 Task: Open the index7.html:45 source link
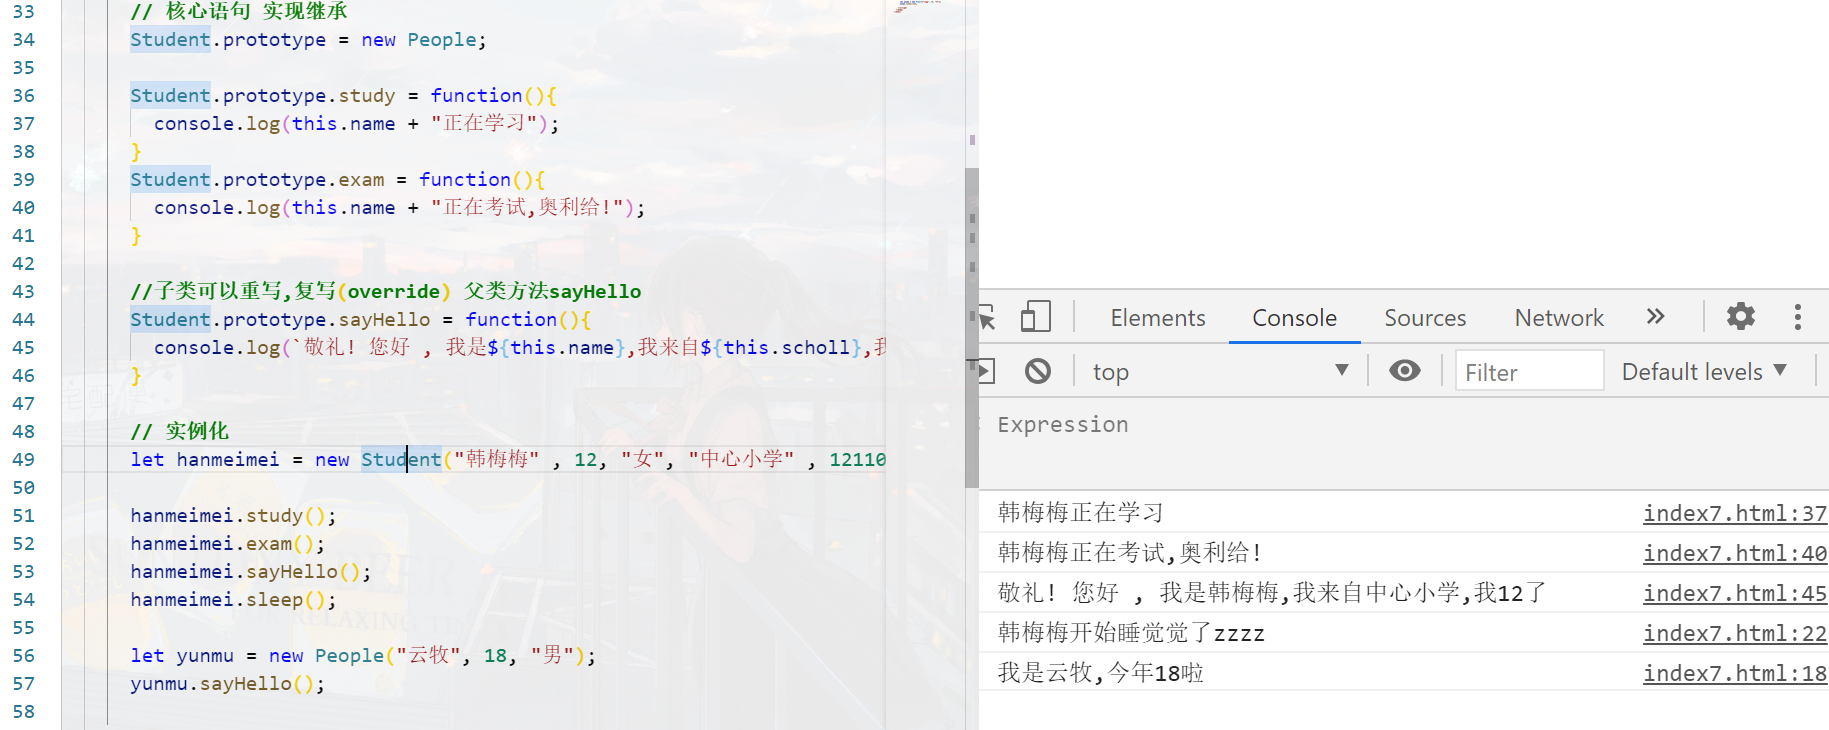1734,593
